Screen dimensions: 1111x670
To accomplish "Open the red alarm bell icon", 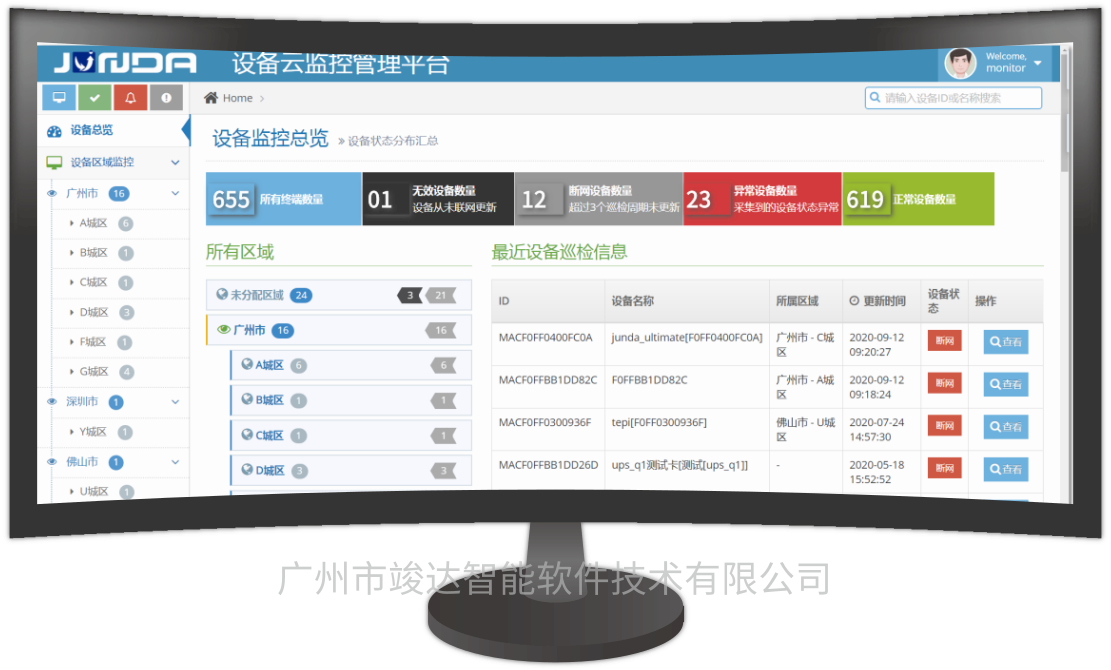I will pyautogui.click(x=130, y=97).
